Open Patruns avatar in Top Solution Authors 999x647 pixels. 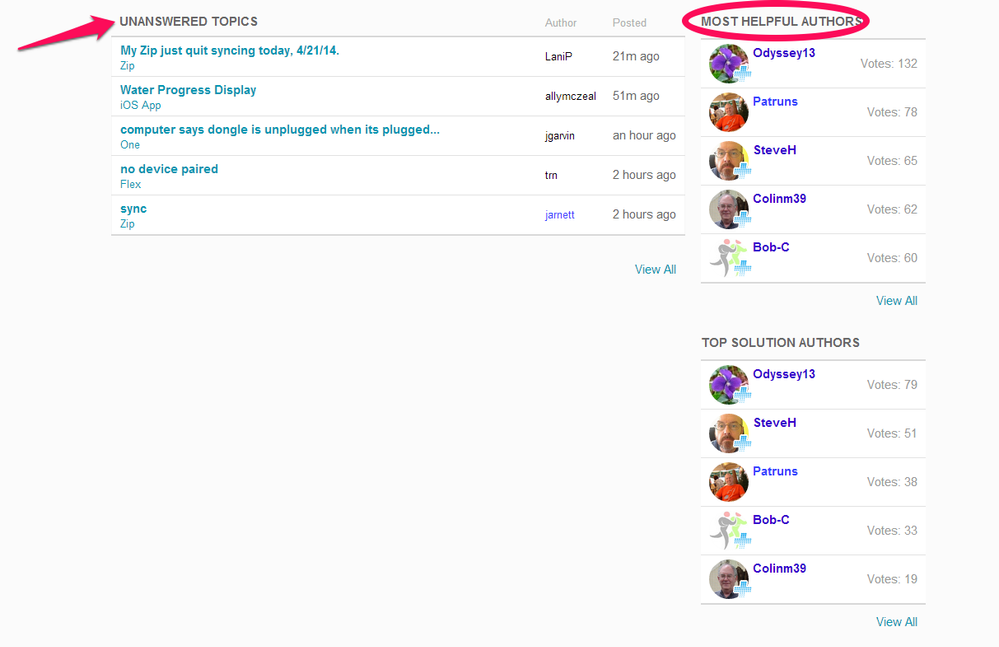pyautogui.click(x=729, y=482)
